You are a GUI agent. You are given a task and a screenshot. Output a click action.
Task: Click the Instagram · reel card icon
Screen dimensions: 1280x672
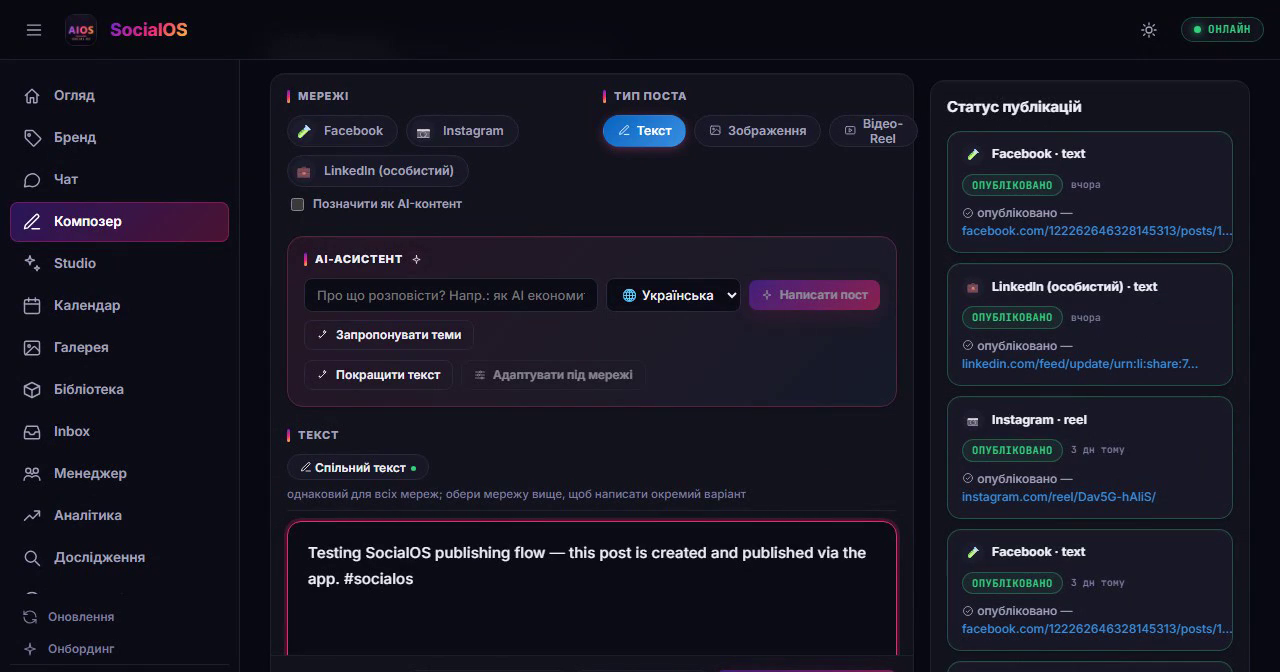(972, 421)
